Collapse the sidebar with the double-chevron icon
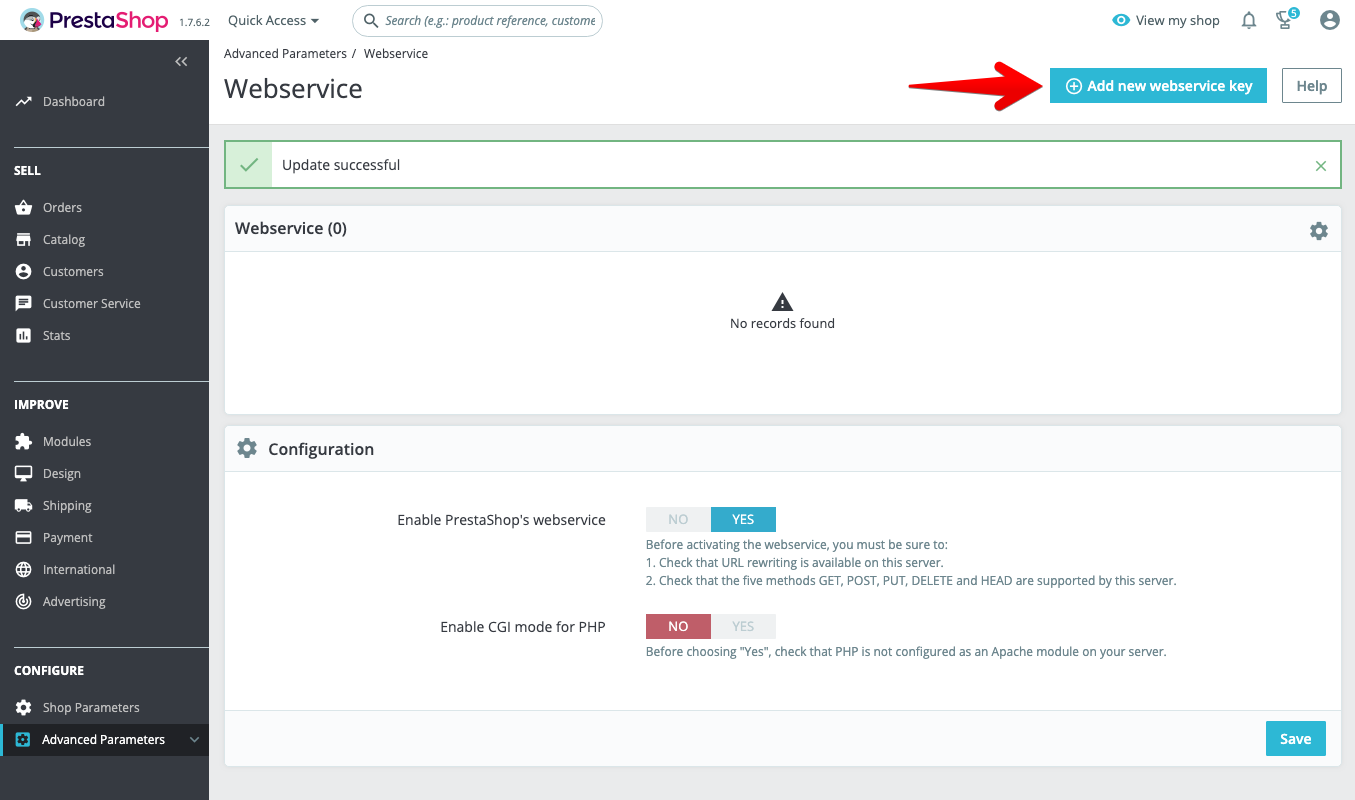The image size is (1355, 800). coord(181,62)
